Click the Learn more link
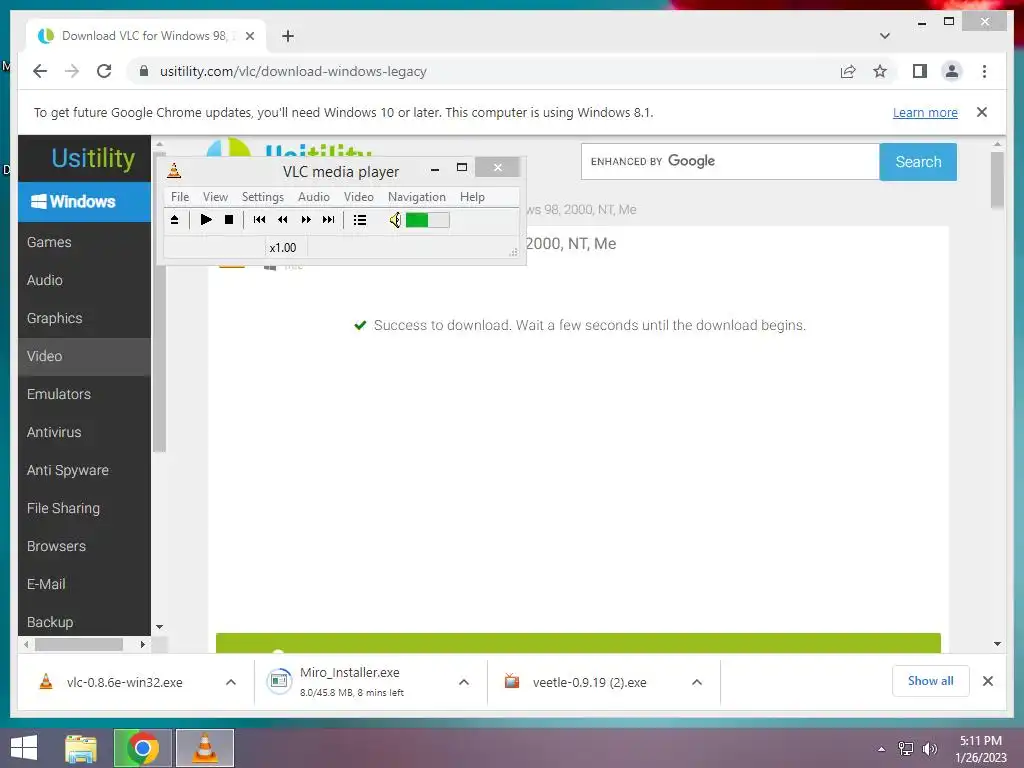This screenshot has height=768, width=1024. pyautogui.click(x=925, y=112)
